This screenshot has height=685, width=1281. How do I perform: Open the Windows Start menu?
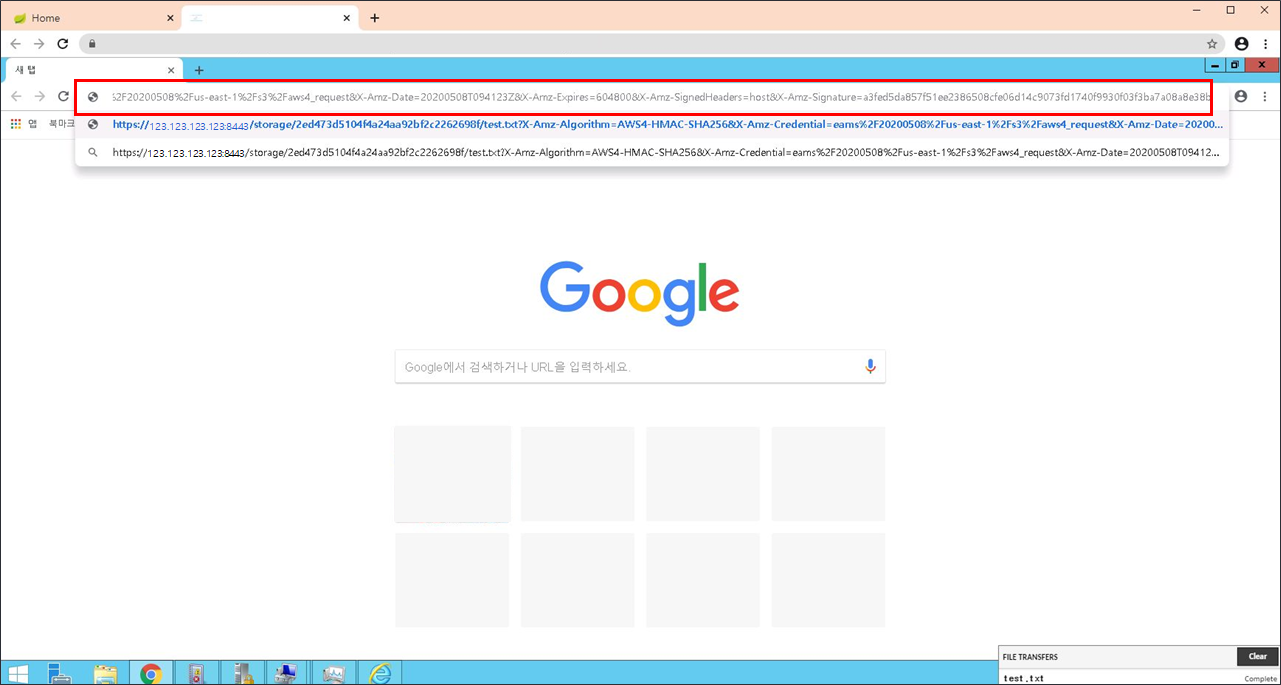tap(18, 673)
